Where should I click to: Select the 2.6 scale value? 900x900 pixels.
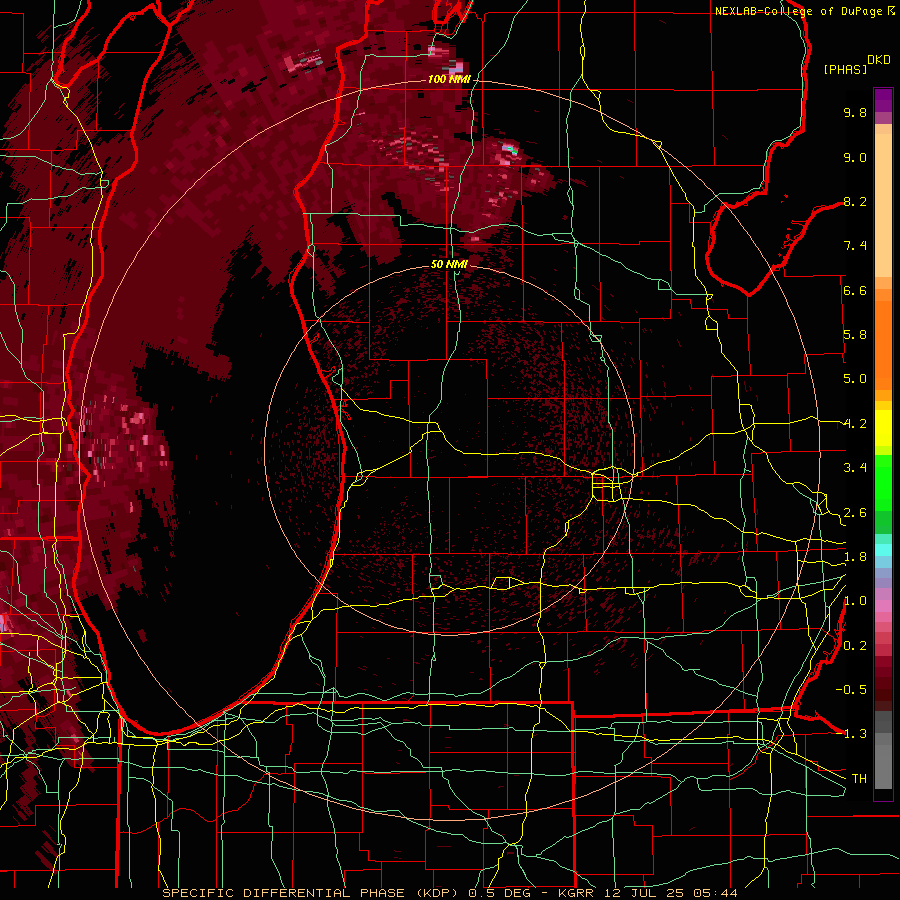tap(855, 513)
